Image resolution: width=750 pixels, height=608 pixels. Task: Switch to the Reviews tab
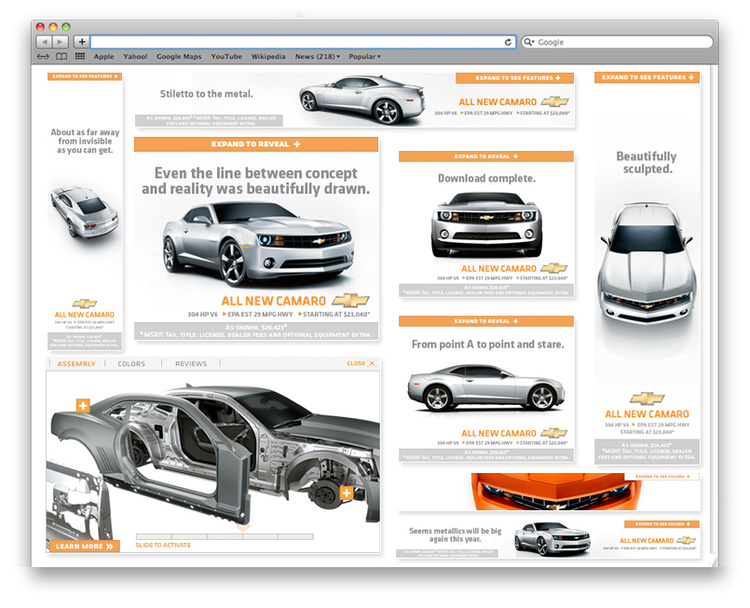pyautogui.click(x=191, y=364)
